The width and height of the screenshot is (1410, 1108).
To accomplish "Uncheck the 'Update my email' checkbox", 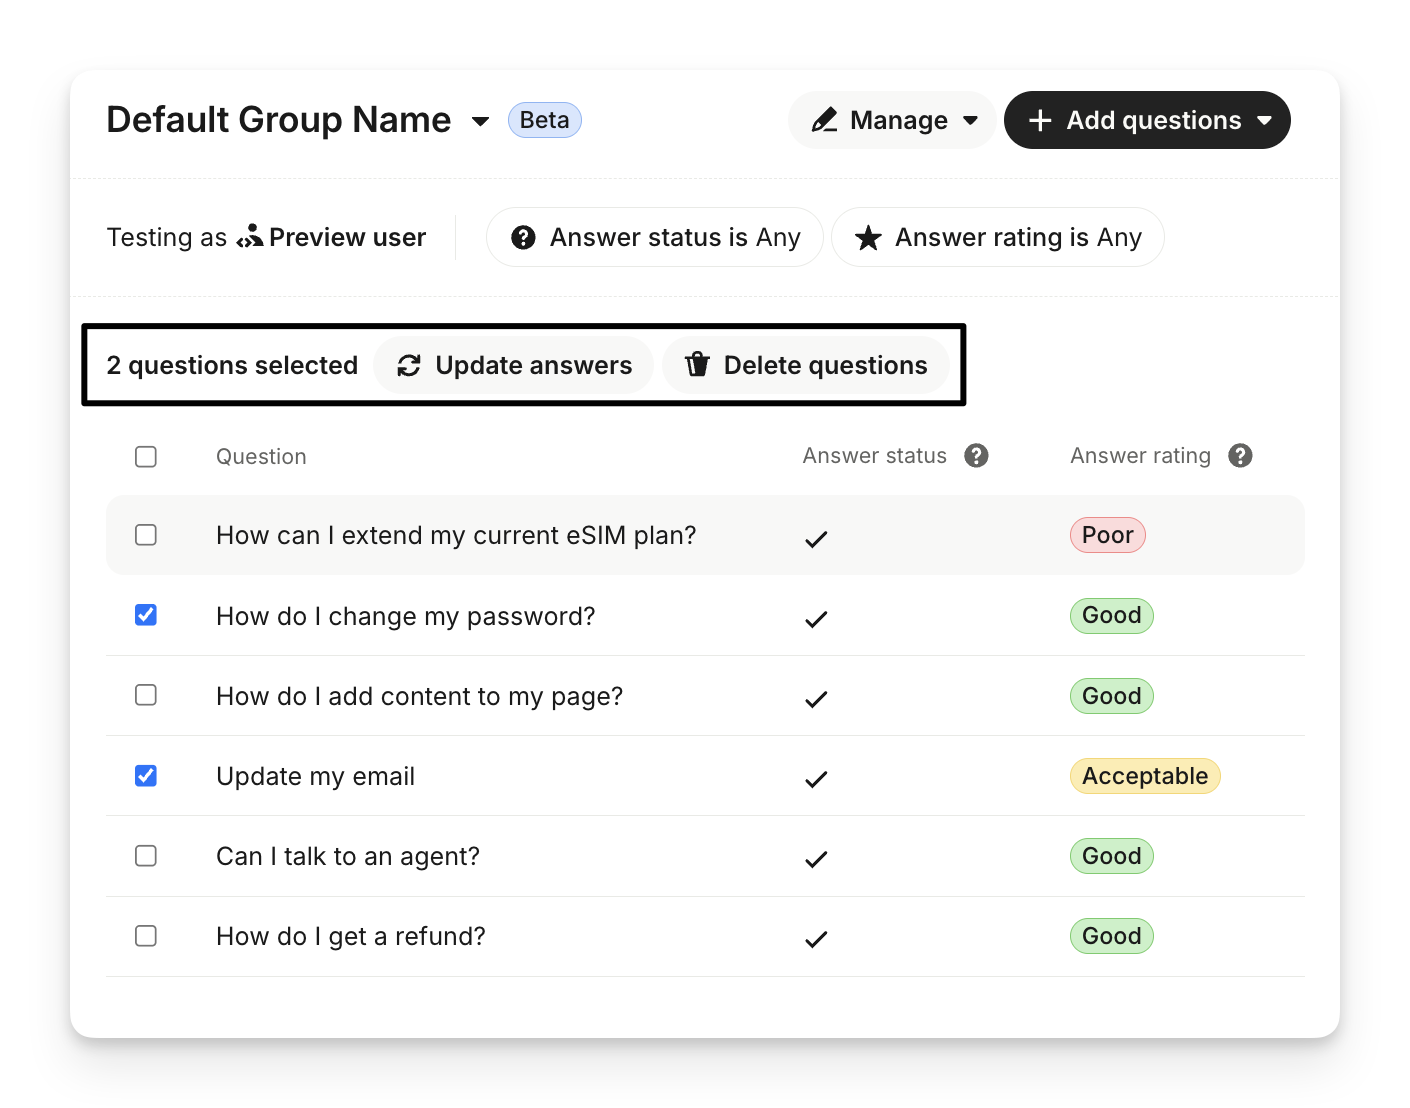I will click(x=146, y=776).
